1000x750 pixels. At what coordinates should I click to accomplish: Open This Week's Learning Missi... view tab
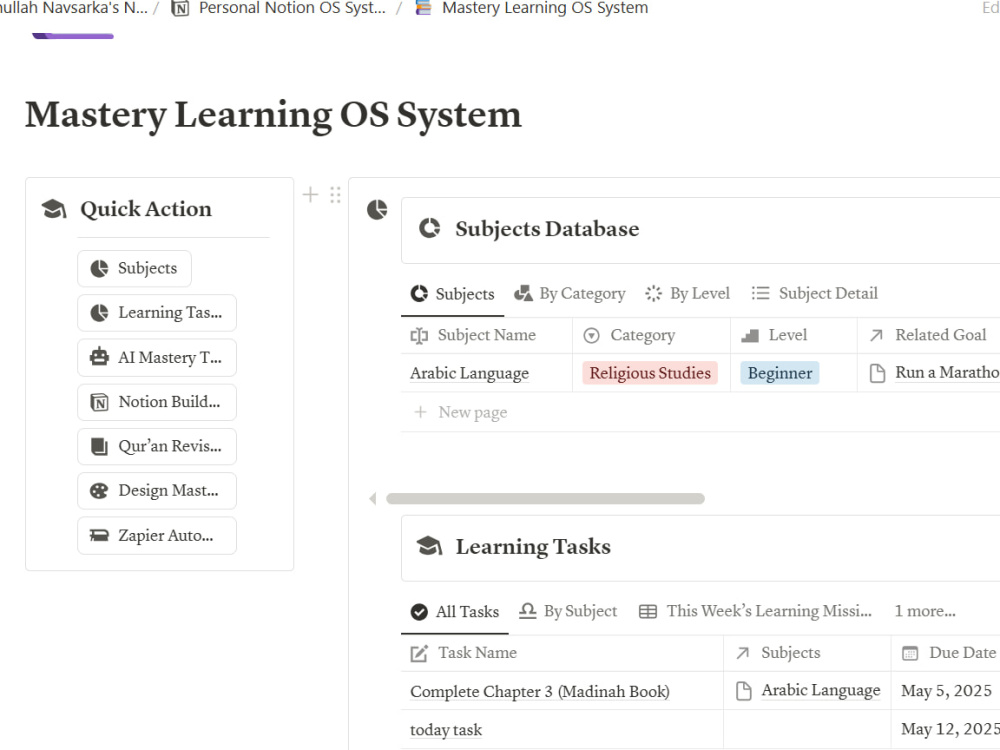point(755,611)
